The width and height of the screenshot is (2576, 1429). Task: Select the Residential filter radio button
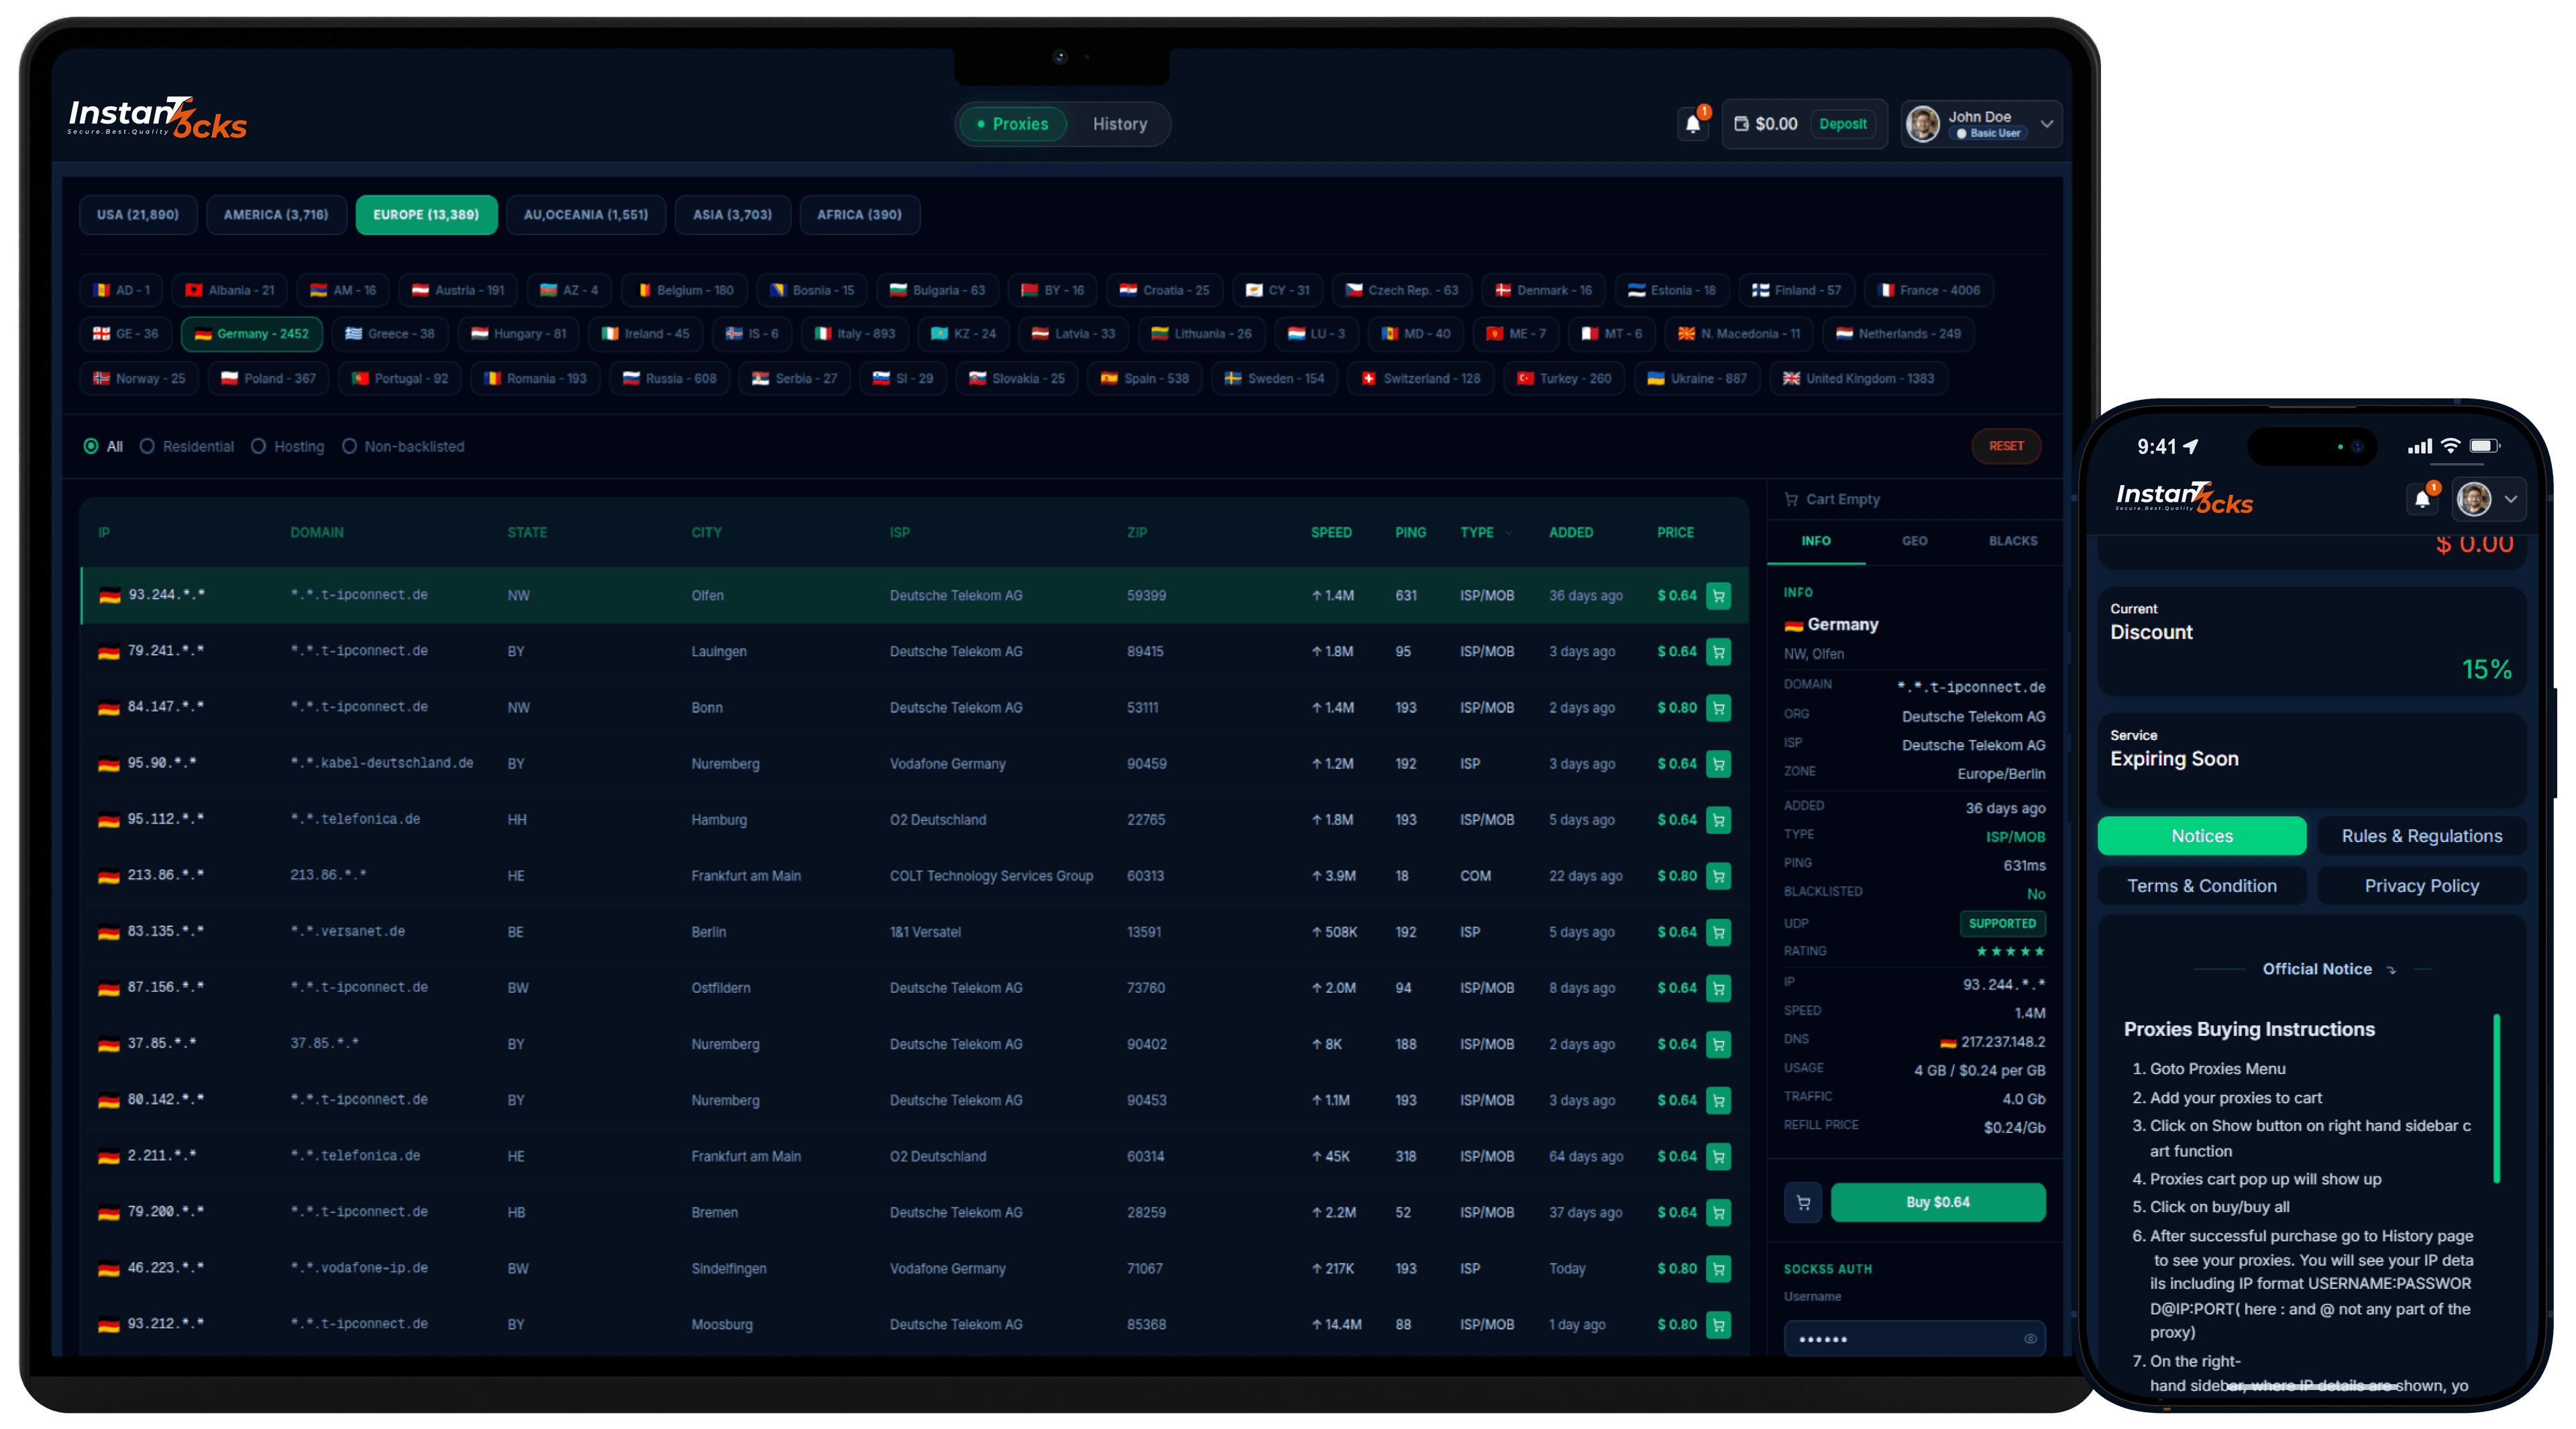pyautogui.click(x=147, y=447)
